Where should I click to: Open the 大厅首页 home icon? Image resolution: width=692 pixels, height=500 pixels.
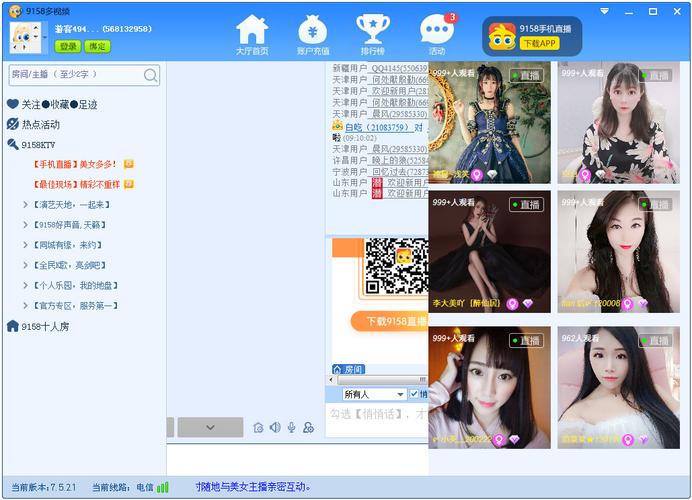[x=252, y=30]
